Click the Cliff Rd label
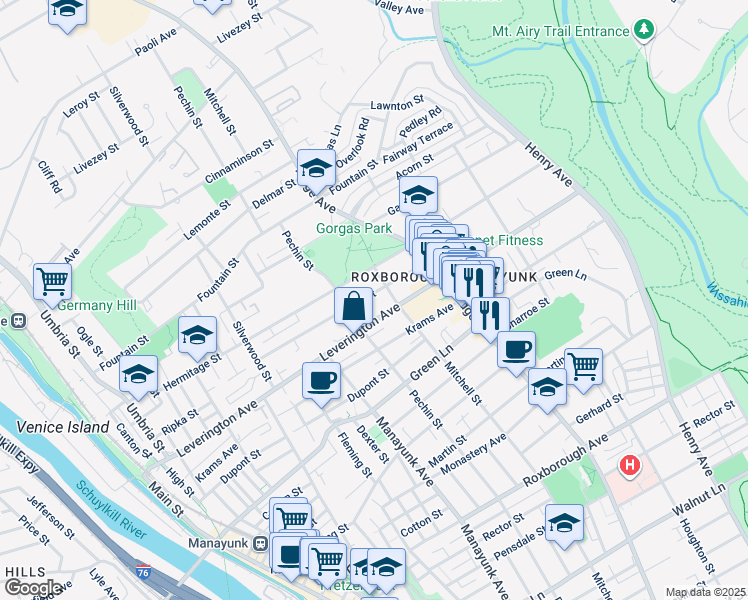 (50, 177)
